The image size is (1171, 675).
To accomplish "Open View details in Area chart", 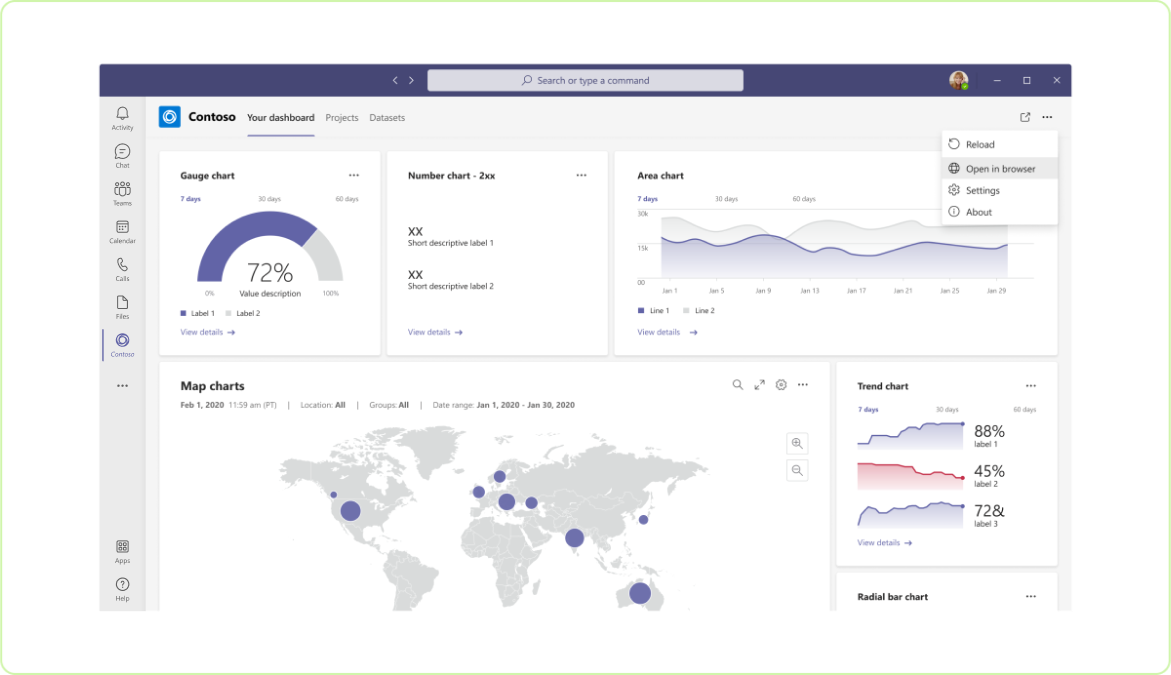I will pos(667,332).
